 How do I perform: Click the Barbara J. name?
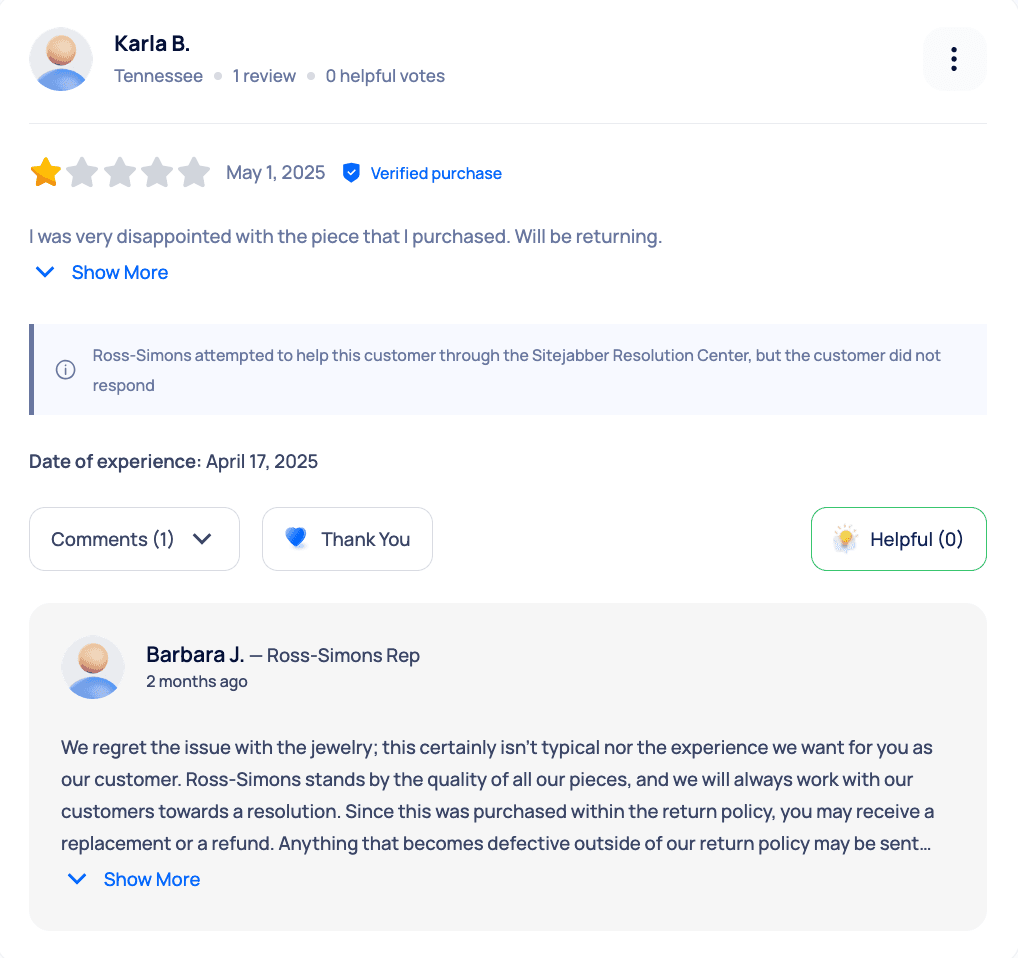pos(195,655)
